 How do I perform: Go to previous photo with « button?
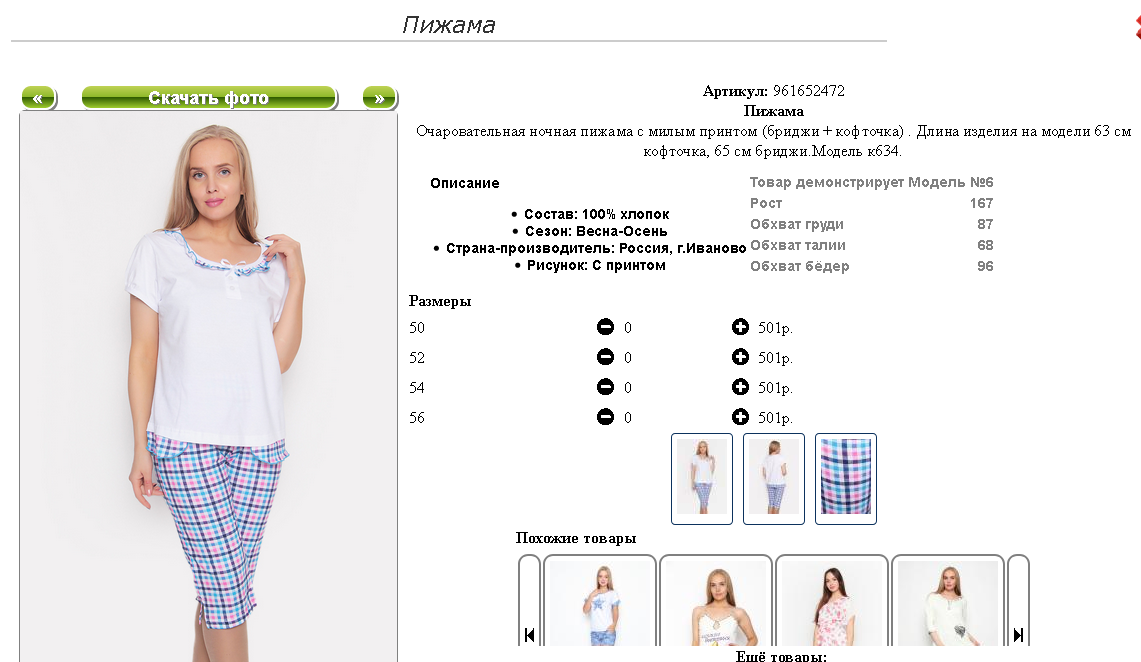(39, 97)
